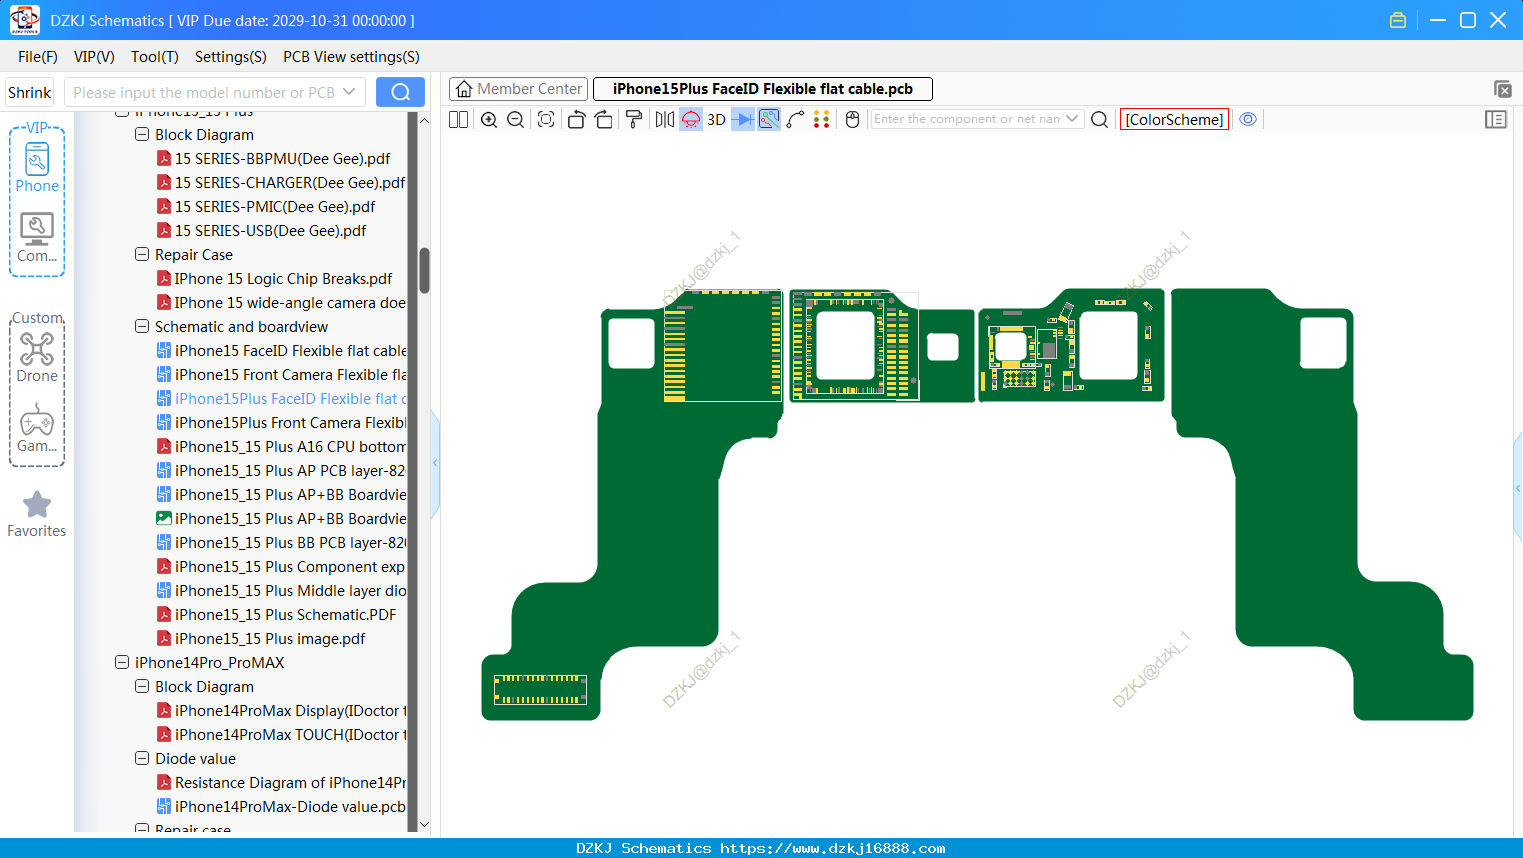This screenshot has height=858, width=1523.
Task: Select the Phone category icon
Action: point(37,167)
